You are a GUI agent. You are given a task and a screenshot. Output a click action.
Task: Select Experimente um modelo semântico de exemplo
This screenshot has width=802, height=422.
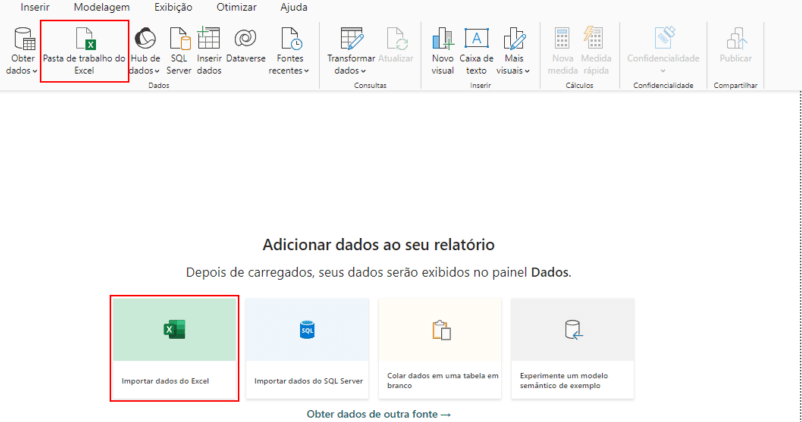point(564,381)
